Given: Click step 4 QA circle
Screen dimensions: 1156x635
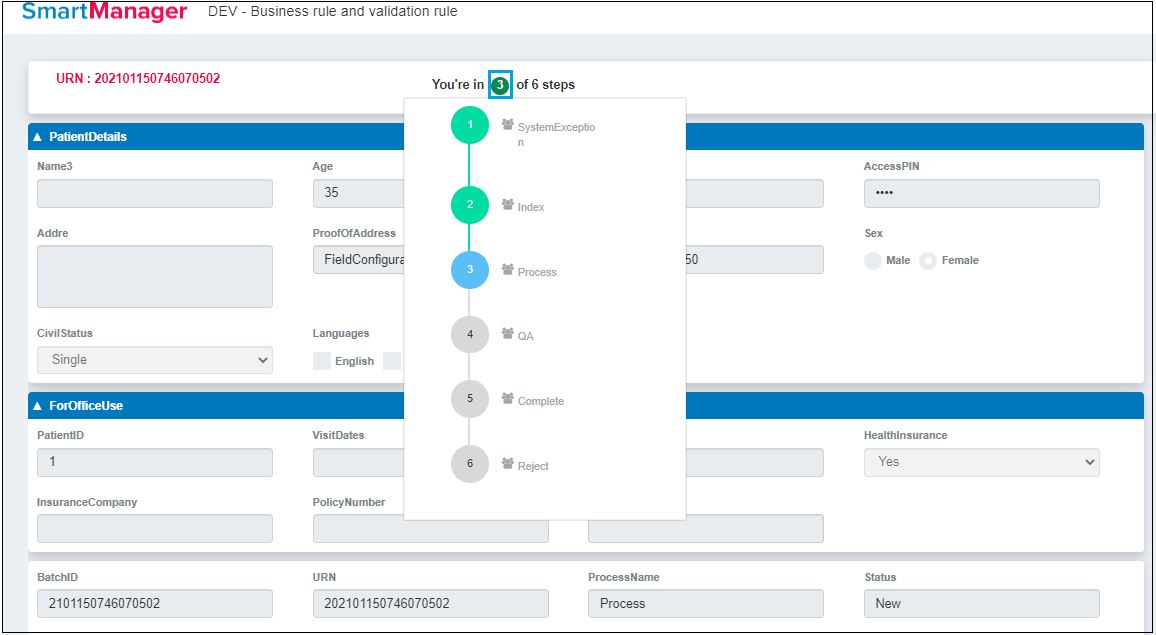Looking at the screenshot, I should point(470,335).
